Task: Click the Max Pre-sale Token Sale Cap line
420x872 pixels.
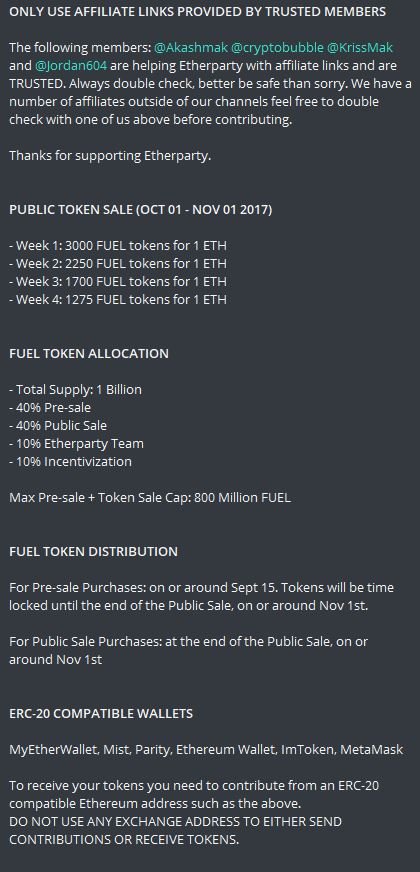Action: (150, 497)
